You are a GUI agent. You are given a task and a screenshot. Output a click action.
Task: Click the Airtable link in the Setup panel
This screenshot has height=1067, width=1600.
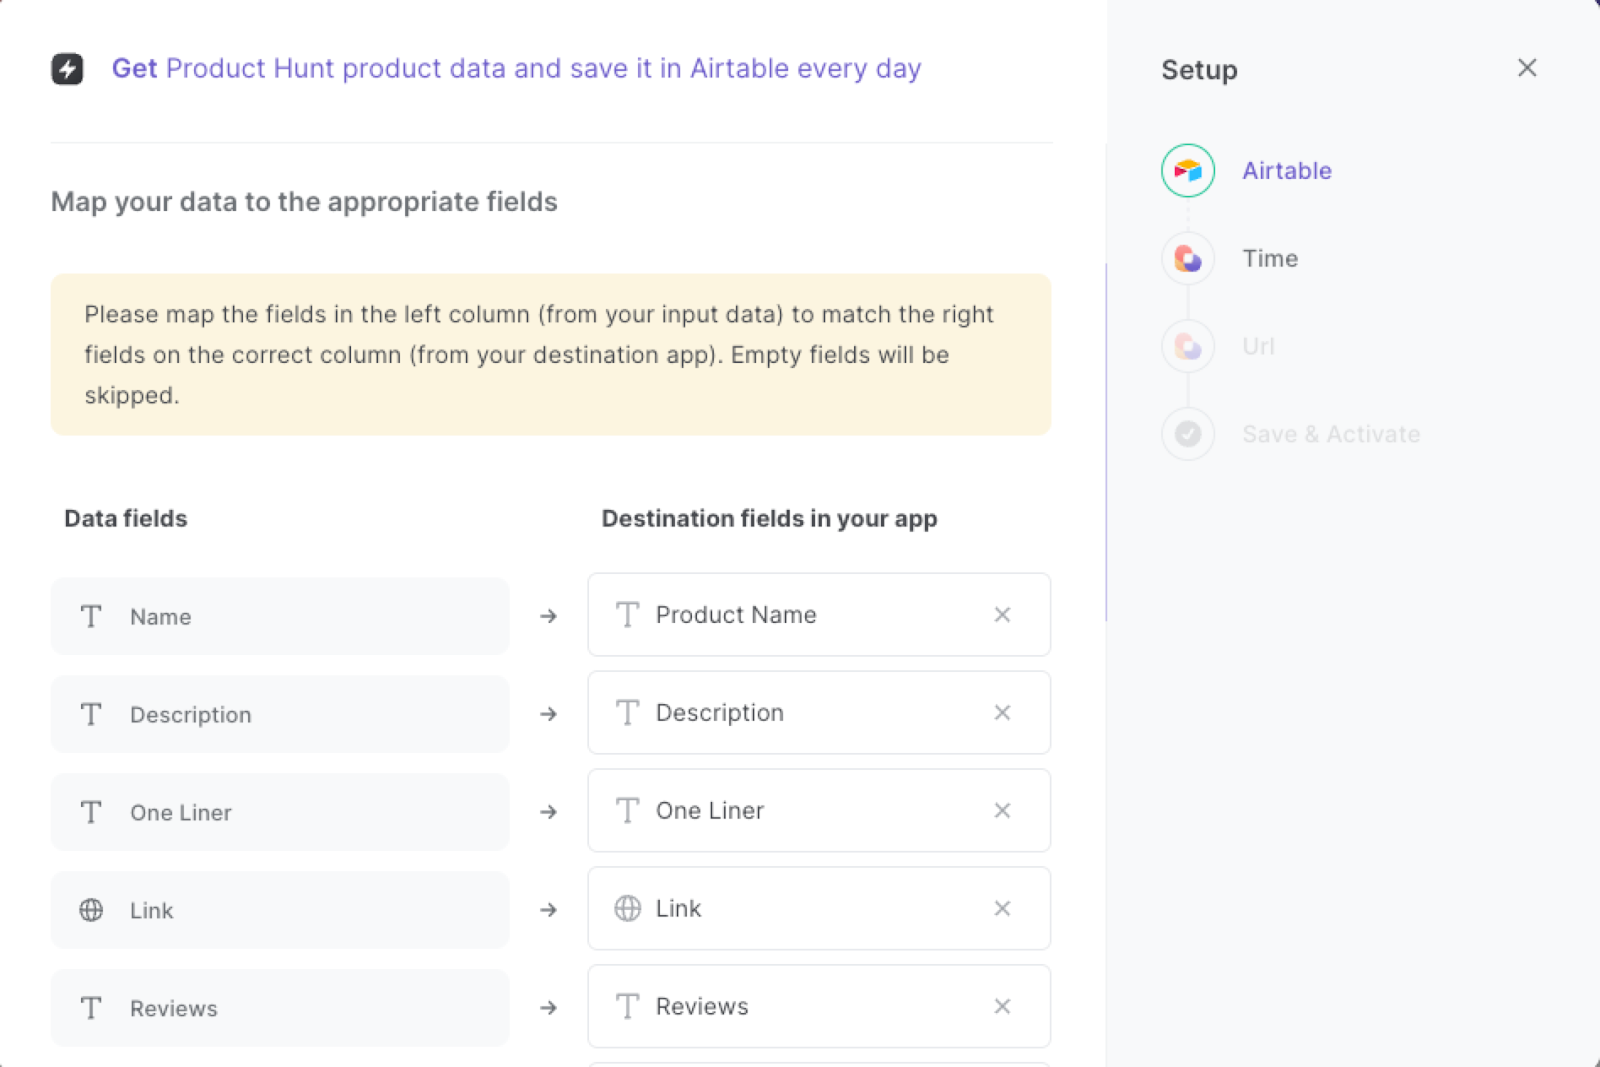click(1287, 170)
